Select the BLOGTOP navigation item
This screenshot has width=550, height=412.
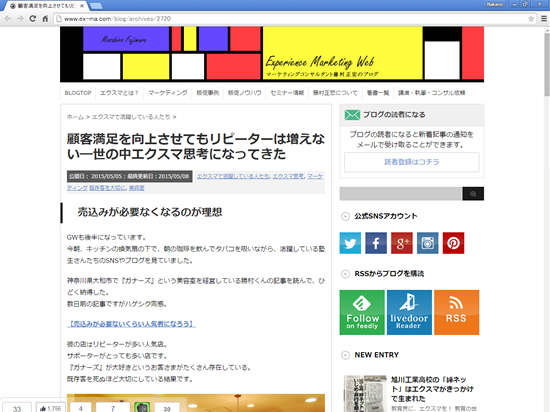(x=78, y=93)
